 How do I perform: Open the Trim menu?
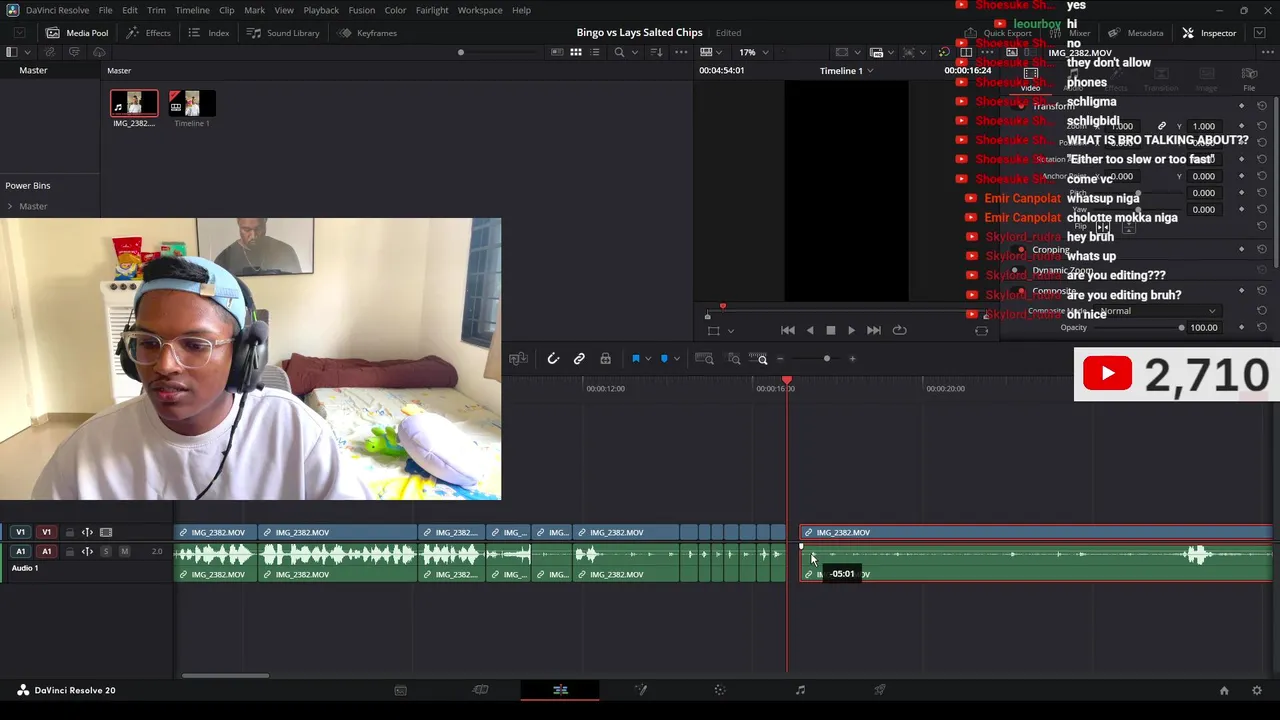point(156,10)
